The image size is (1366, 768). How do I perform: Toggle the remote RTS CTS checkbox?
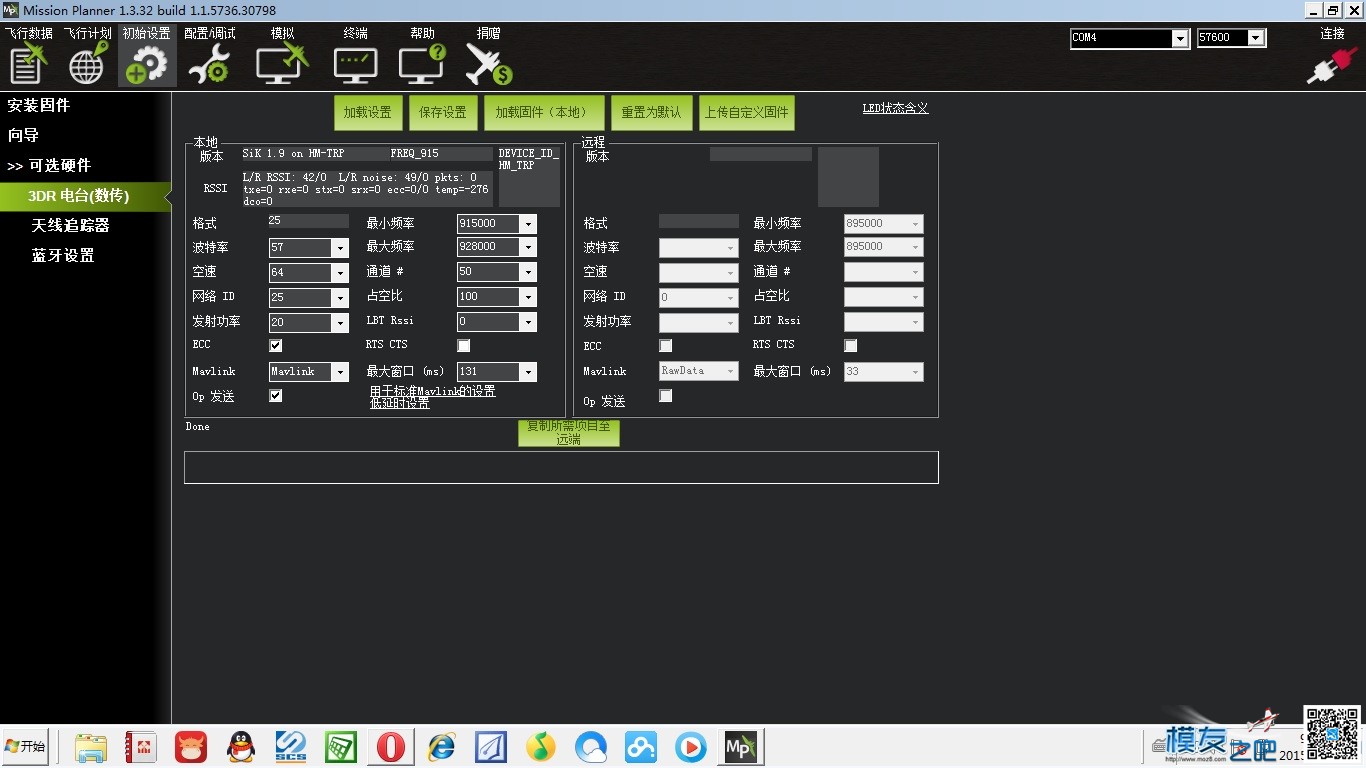click(851, 345)
